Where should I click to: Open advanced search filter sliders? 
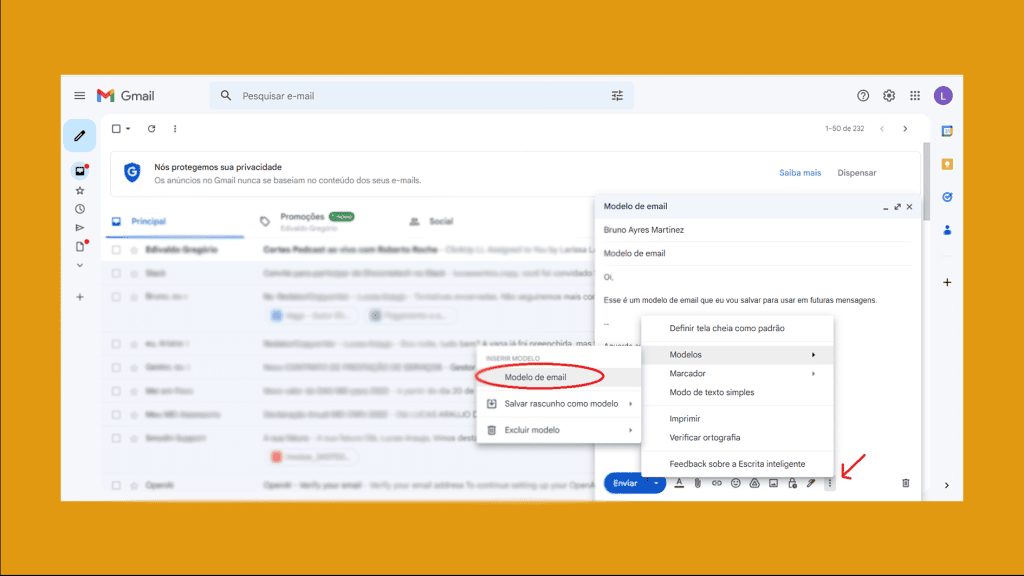[617, 95]
